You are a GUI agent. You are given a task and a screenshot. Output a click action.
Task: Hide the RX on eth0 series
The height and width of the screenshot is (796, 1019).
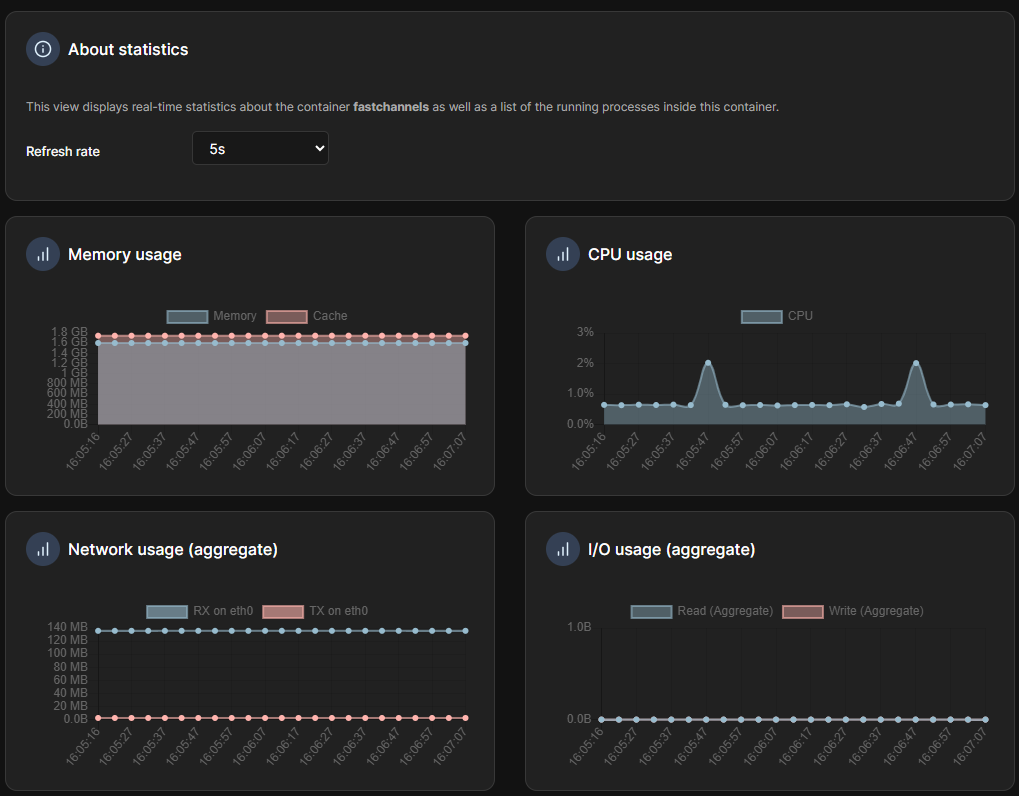click(x=200, y=611)
